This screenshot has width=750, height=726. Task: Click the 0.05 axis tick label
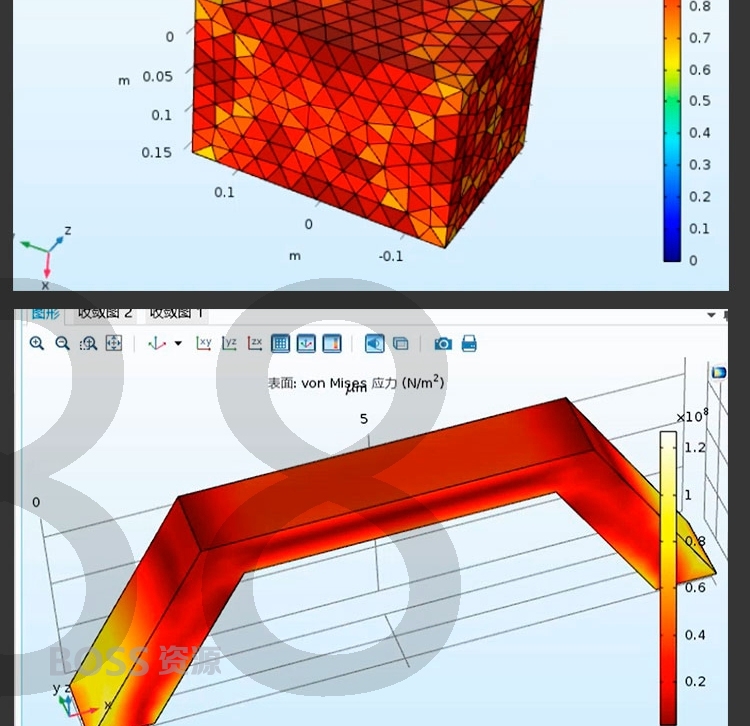coord(157,77)
